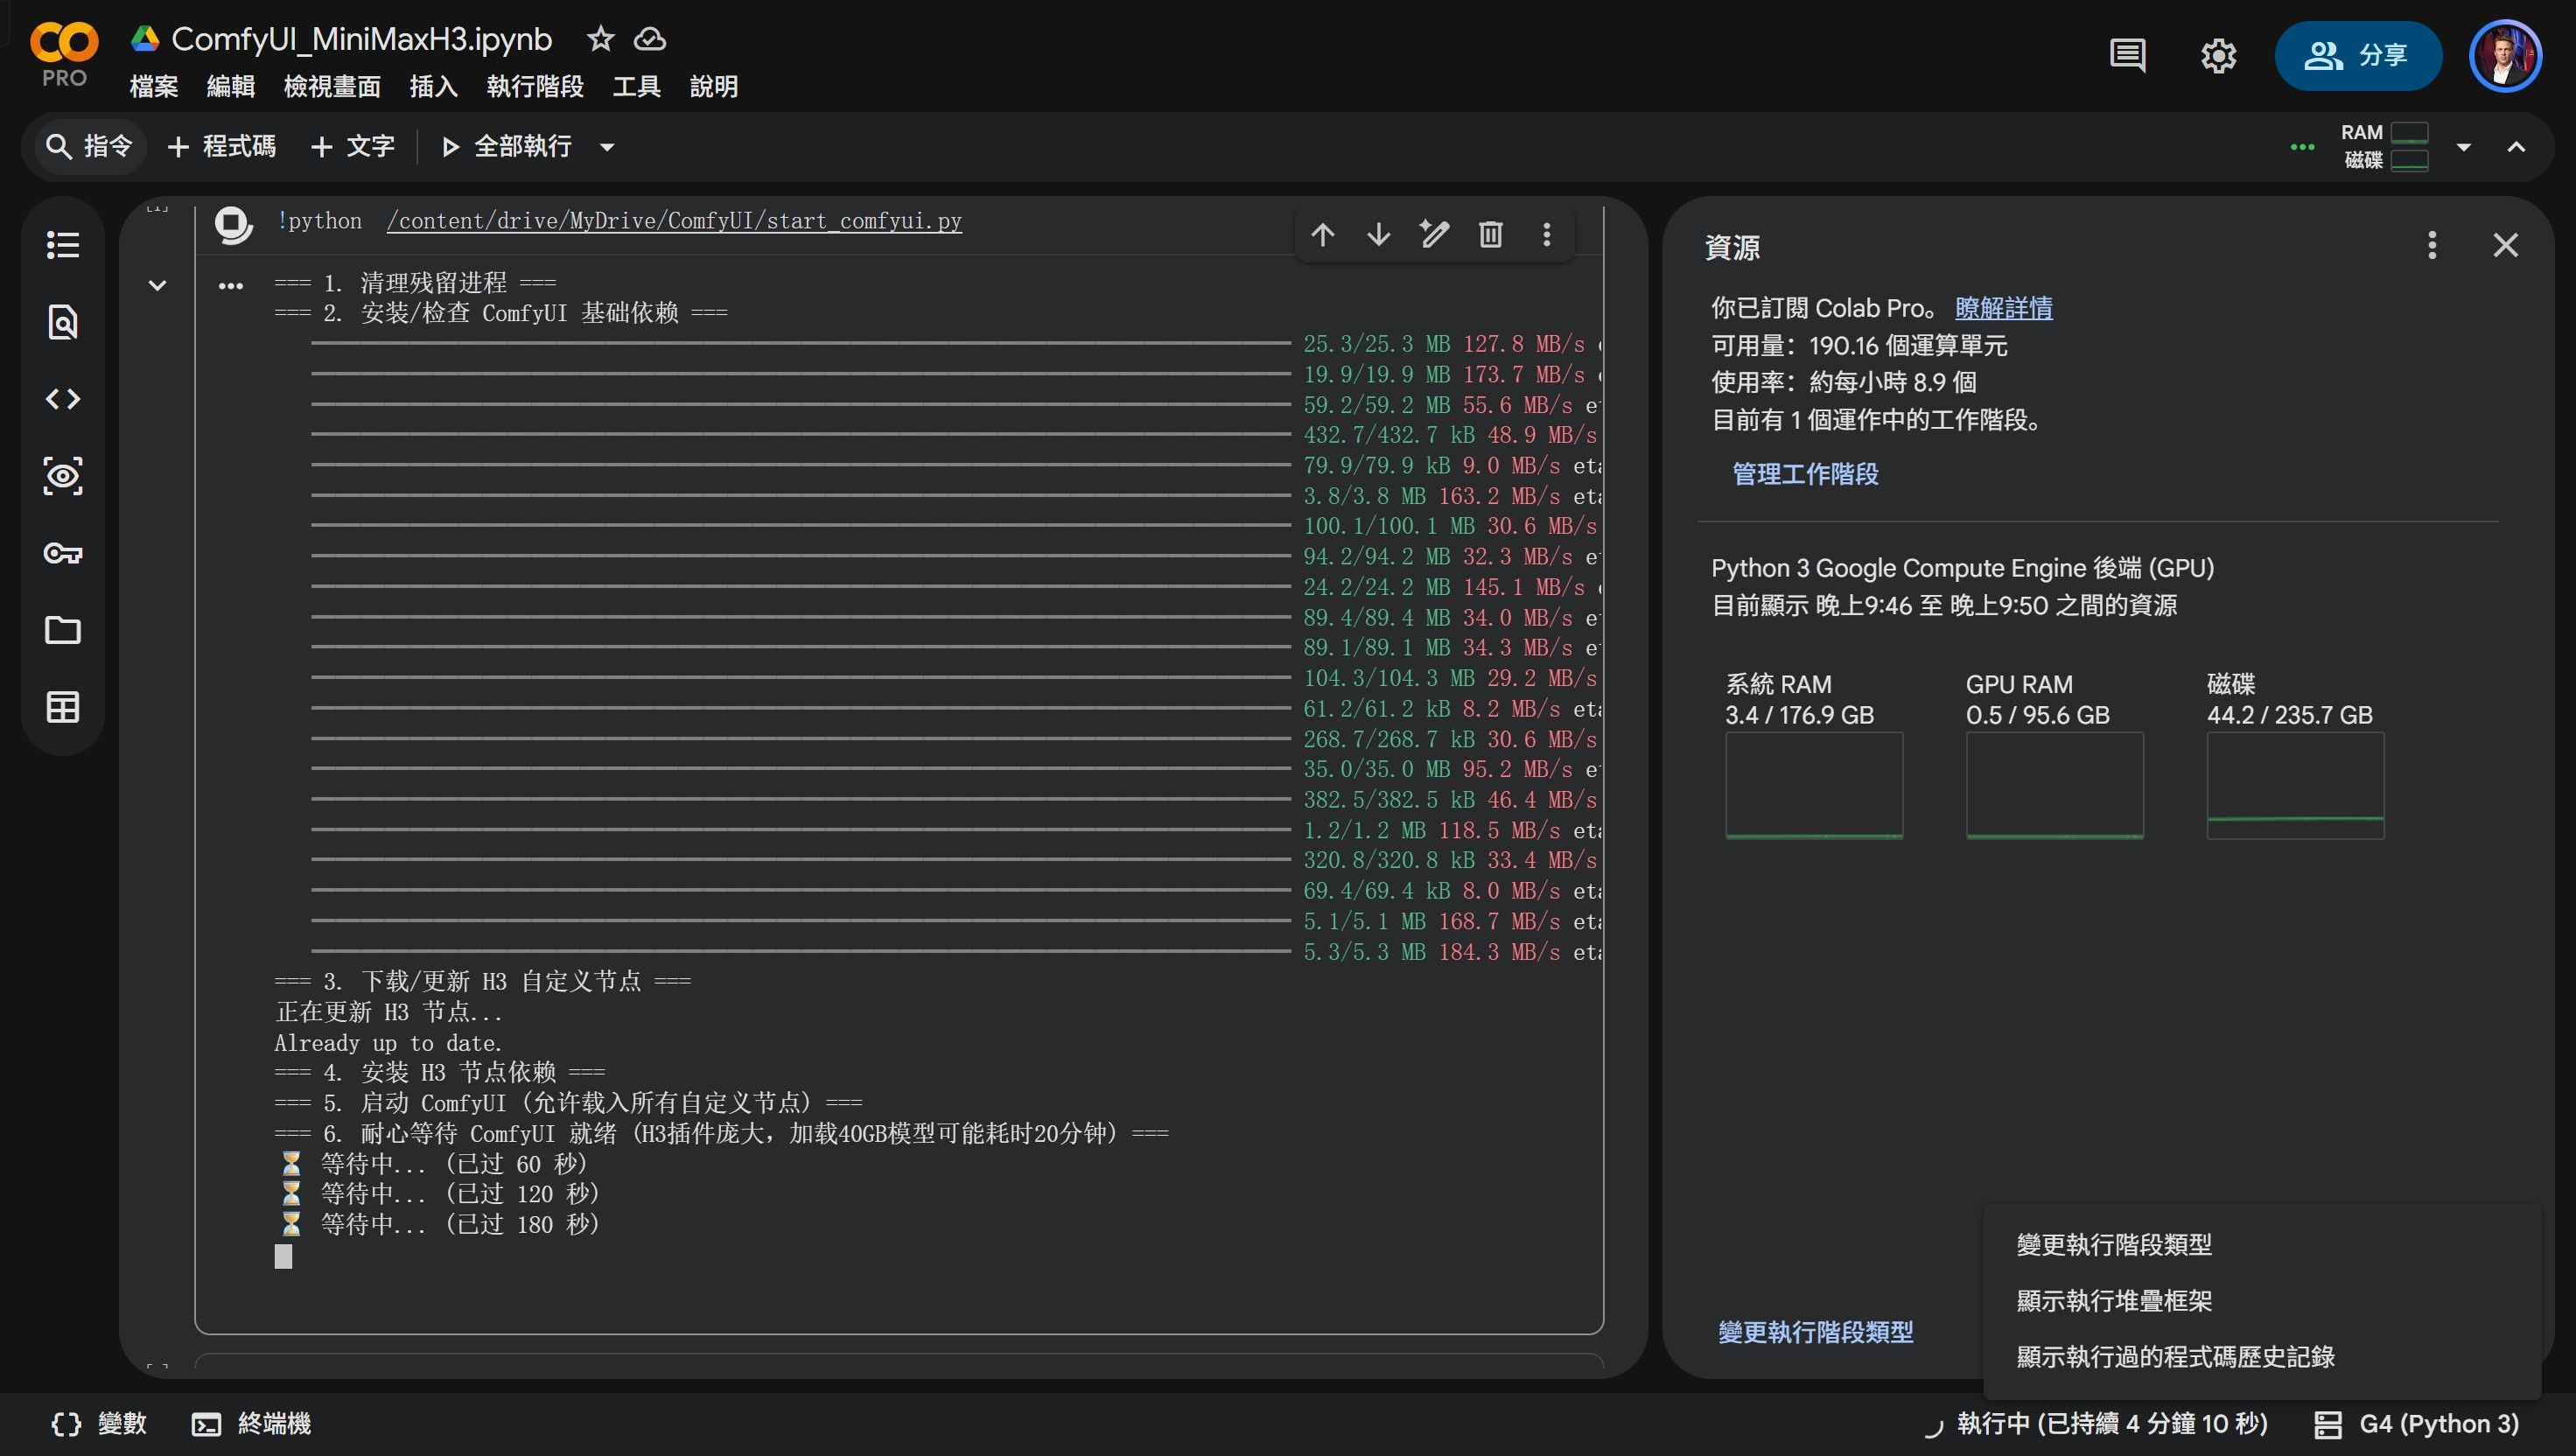Image resolution: width=2576 pixels, height=1456 pixels.
Task: Open code snippets sidebar icon
Action: pos(63,399)
